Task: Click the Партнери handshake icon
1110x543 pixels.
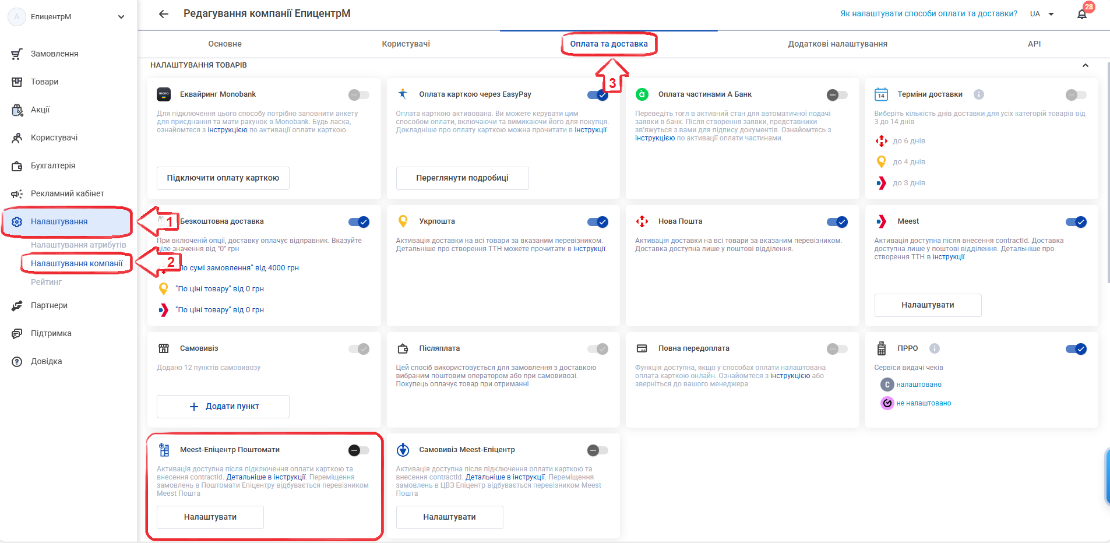Action: click(18, 305)
